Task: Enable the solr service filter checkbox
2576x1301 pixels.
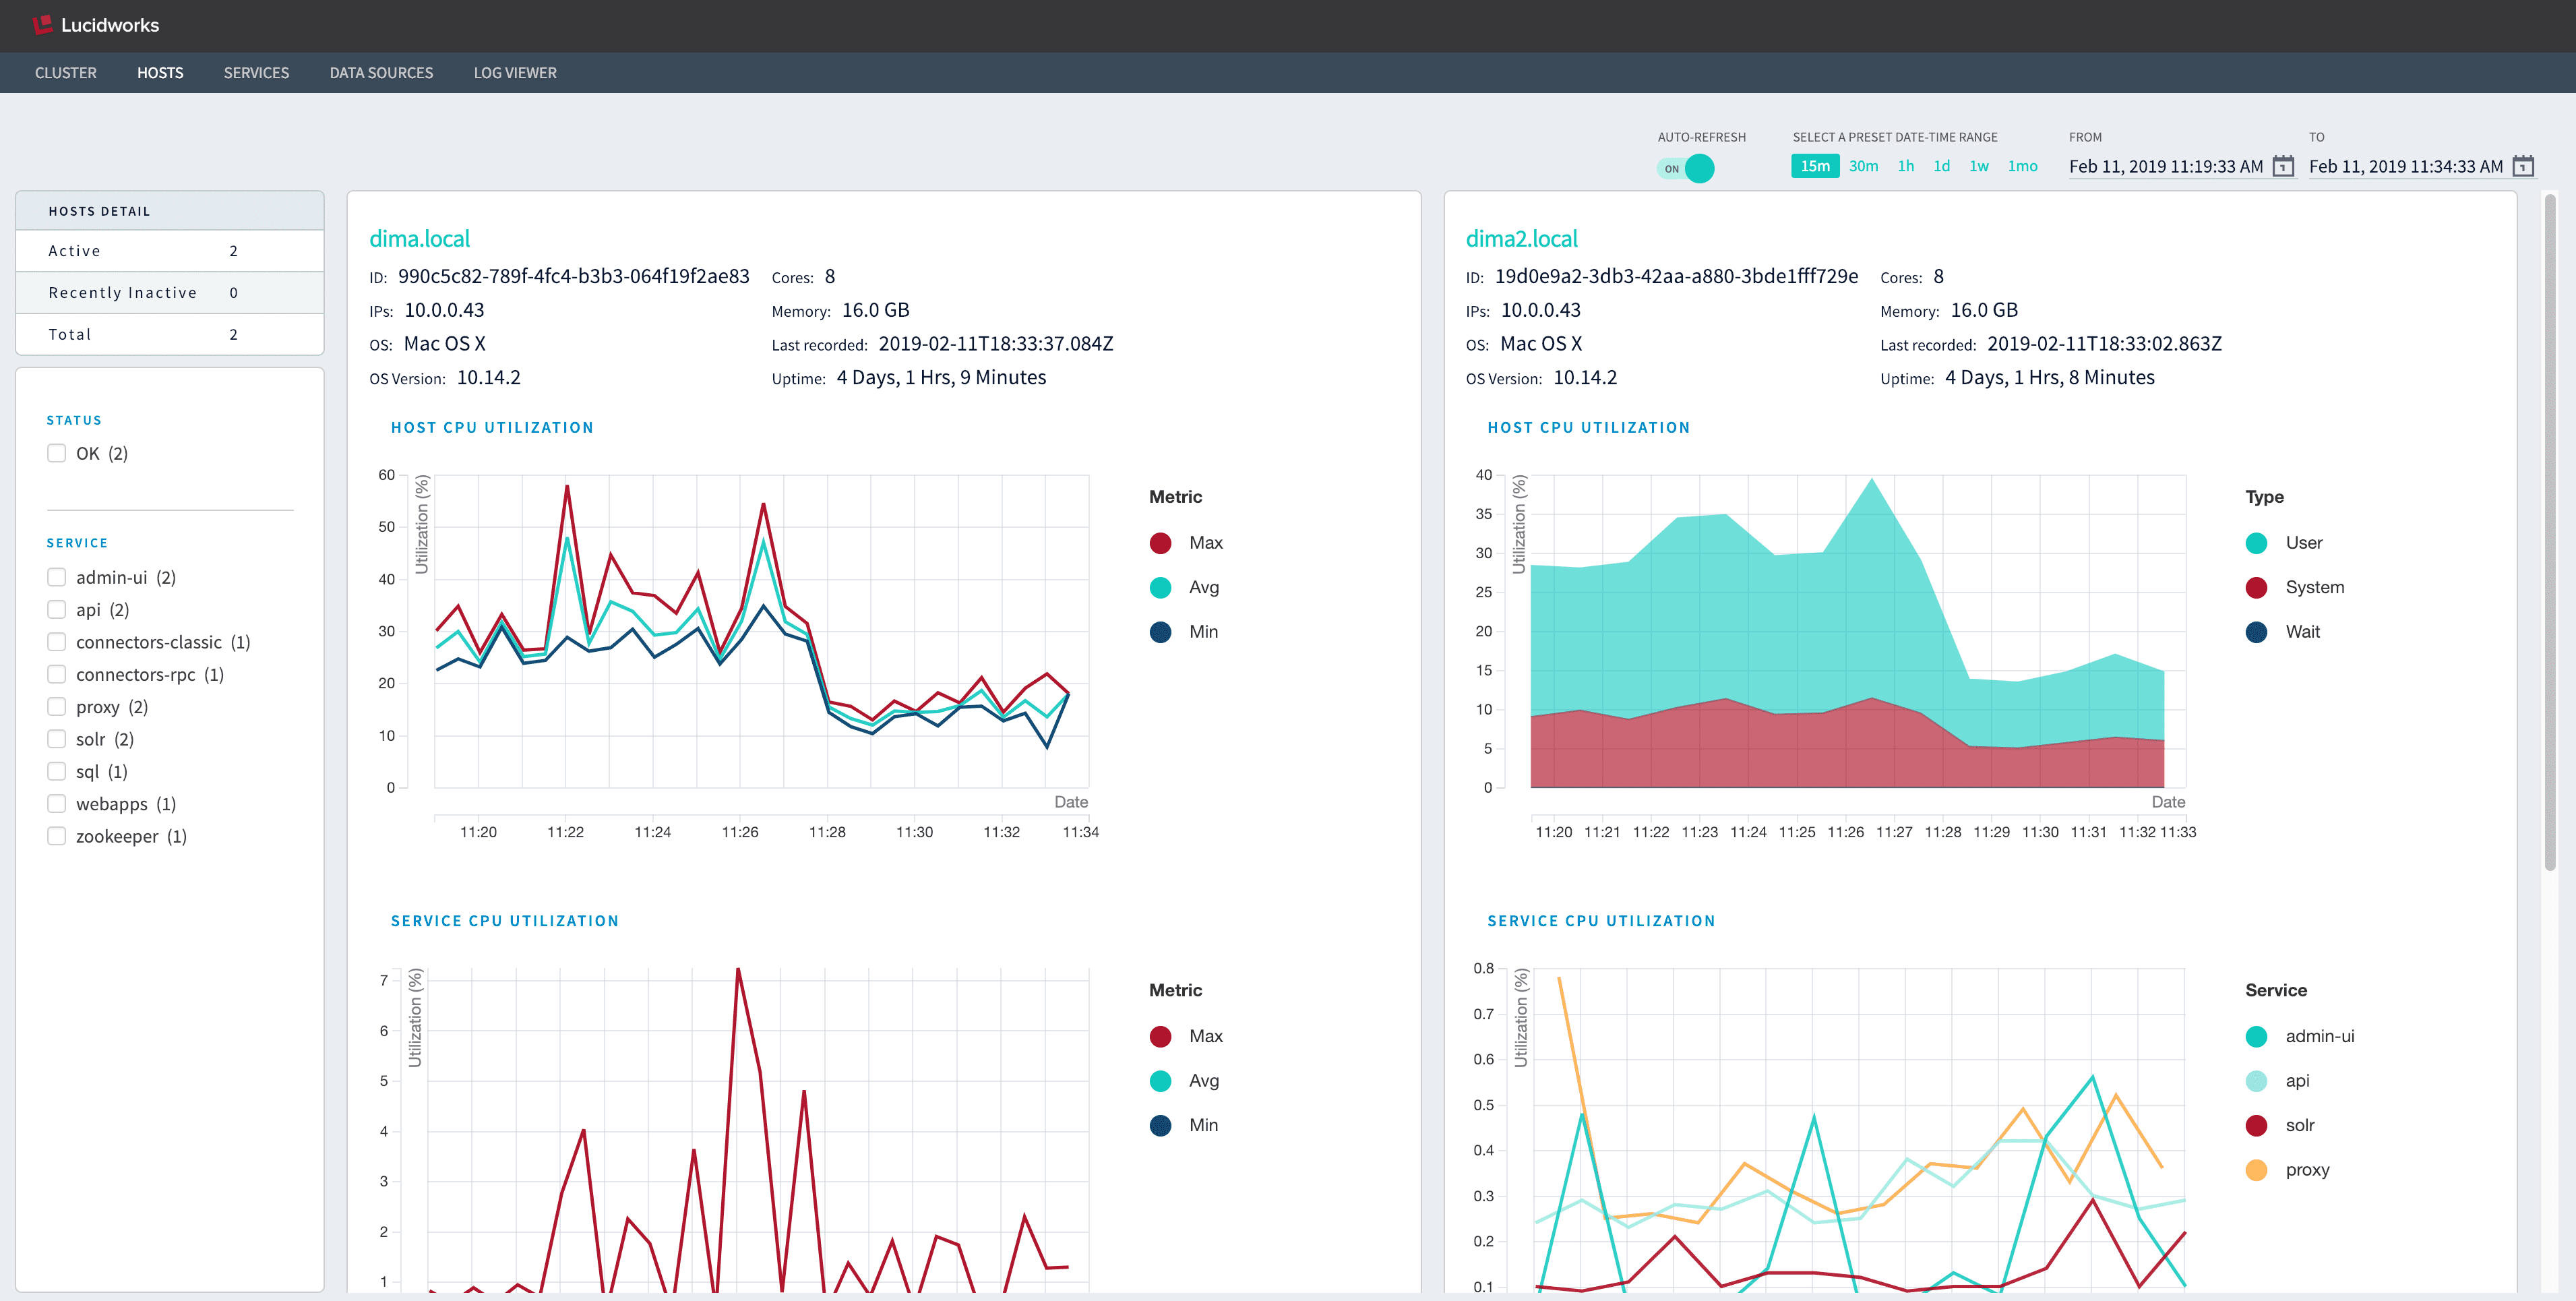Action: point(57,739)
